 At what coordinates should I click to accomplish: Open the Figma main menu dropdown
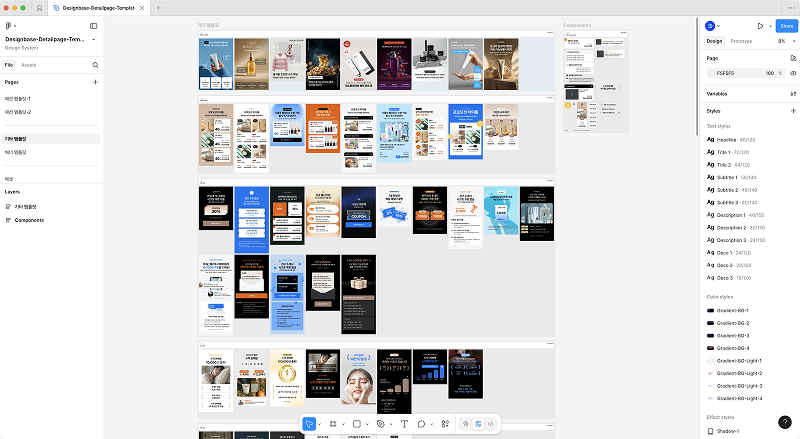click(12, 26)
